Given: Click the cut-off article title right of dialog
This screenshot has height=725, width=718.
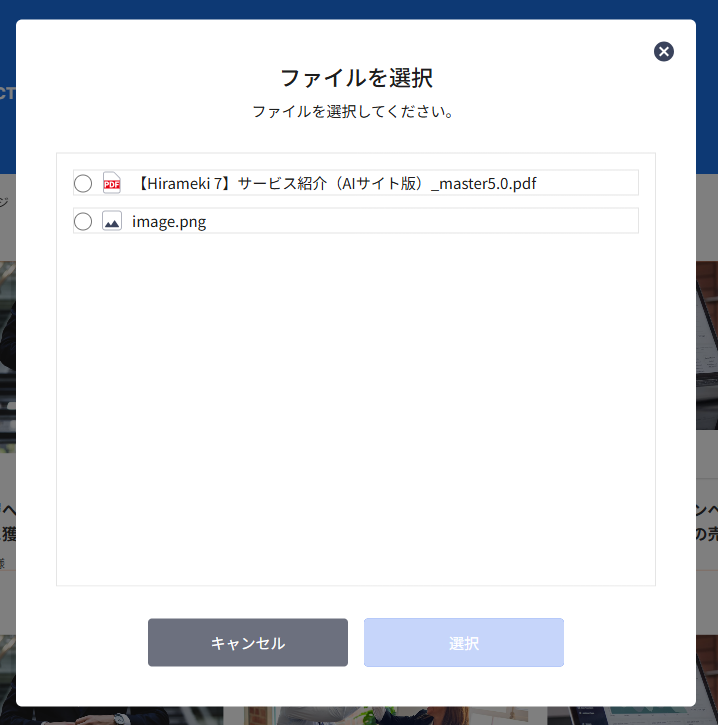Looking at the screenshot, I should click(707, 520).
